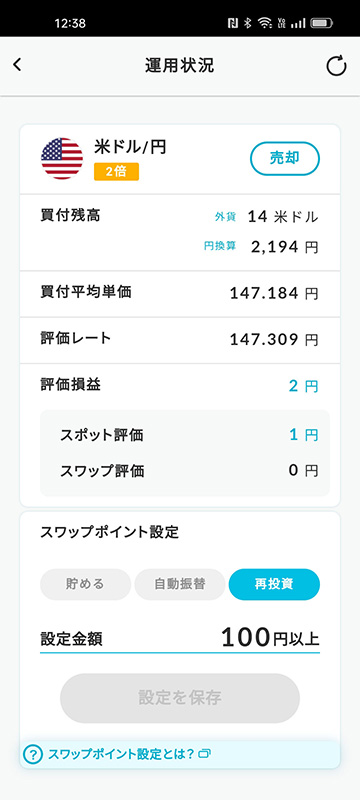Edit the 設定金額 amount field

pos(179,638)
